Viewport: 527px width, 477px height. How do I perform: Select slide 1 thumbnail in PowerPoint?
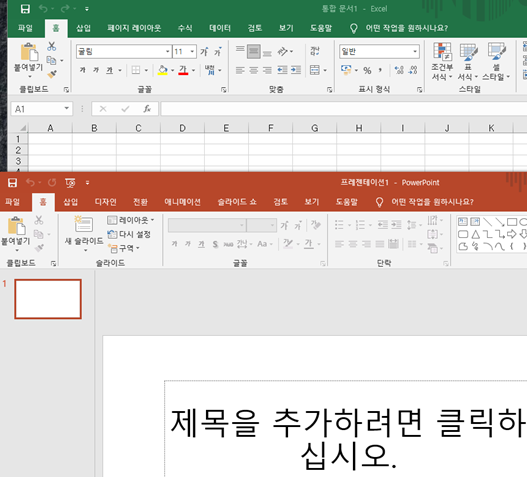tap(48, 299)
